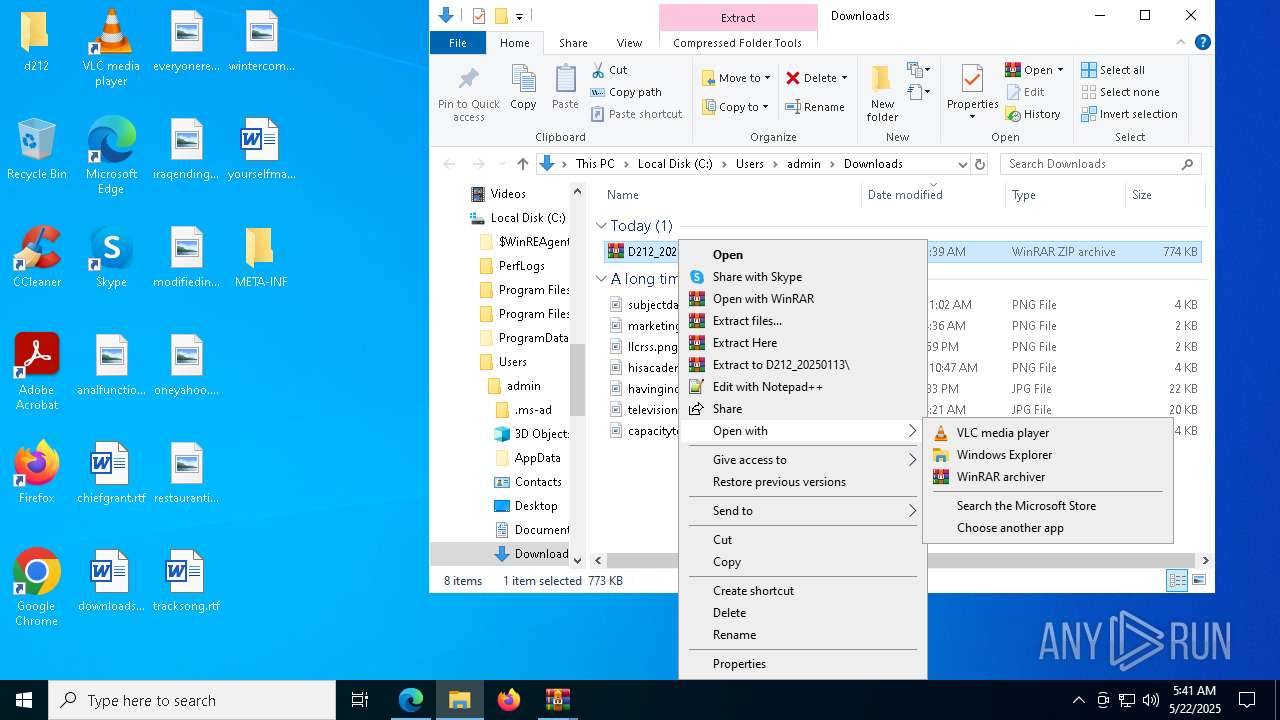Select WinRAR archiver in Open with submenu
The image size is (1280, 720).
[x=1047, y=477]
